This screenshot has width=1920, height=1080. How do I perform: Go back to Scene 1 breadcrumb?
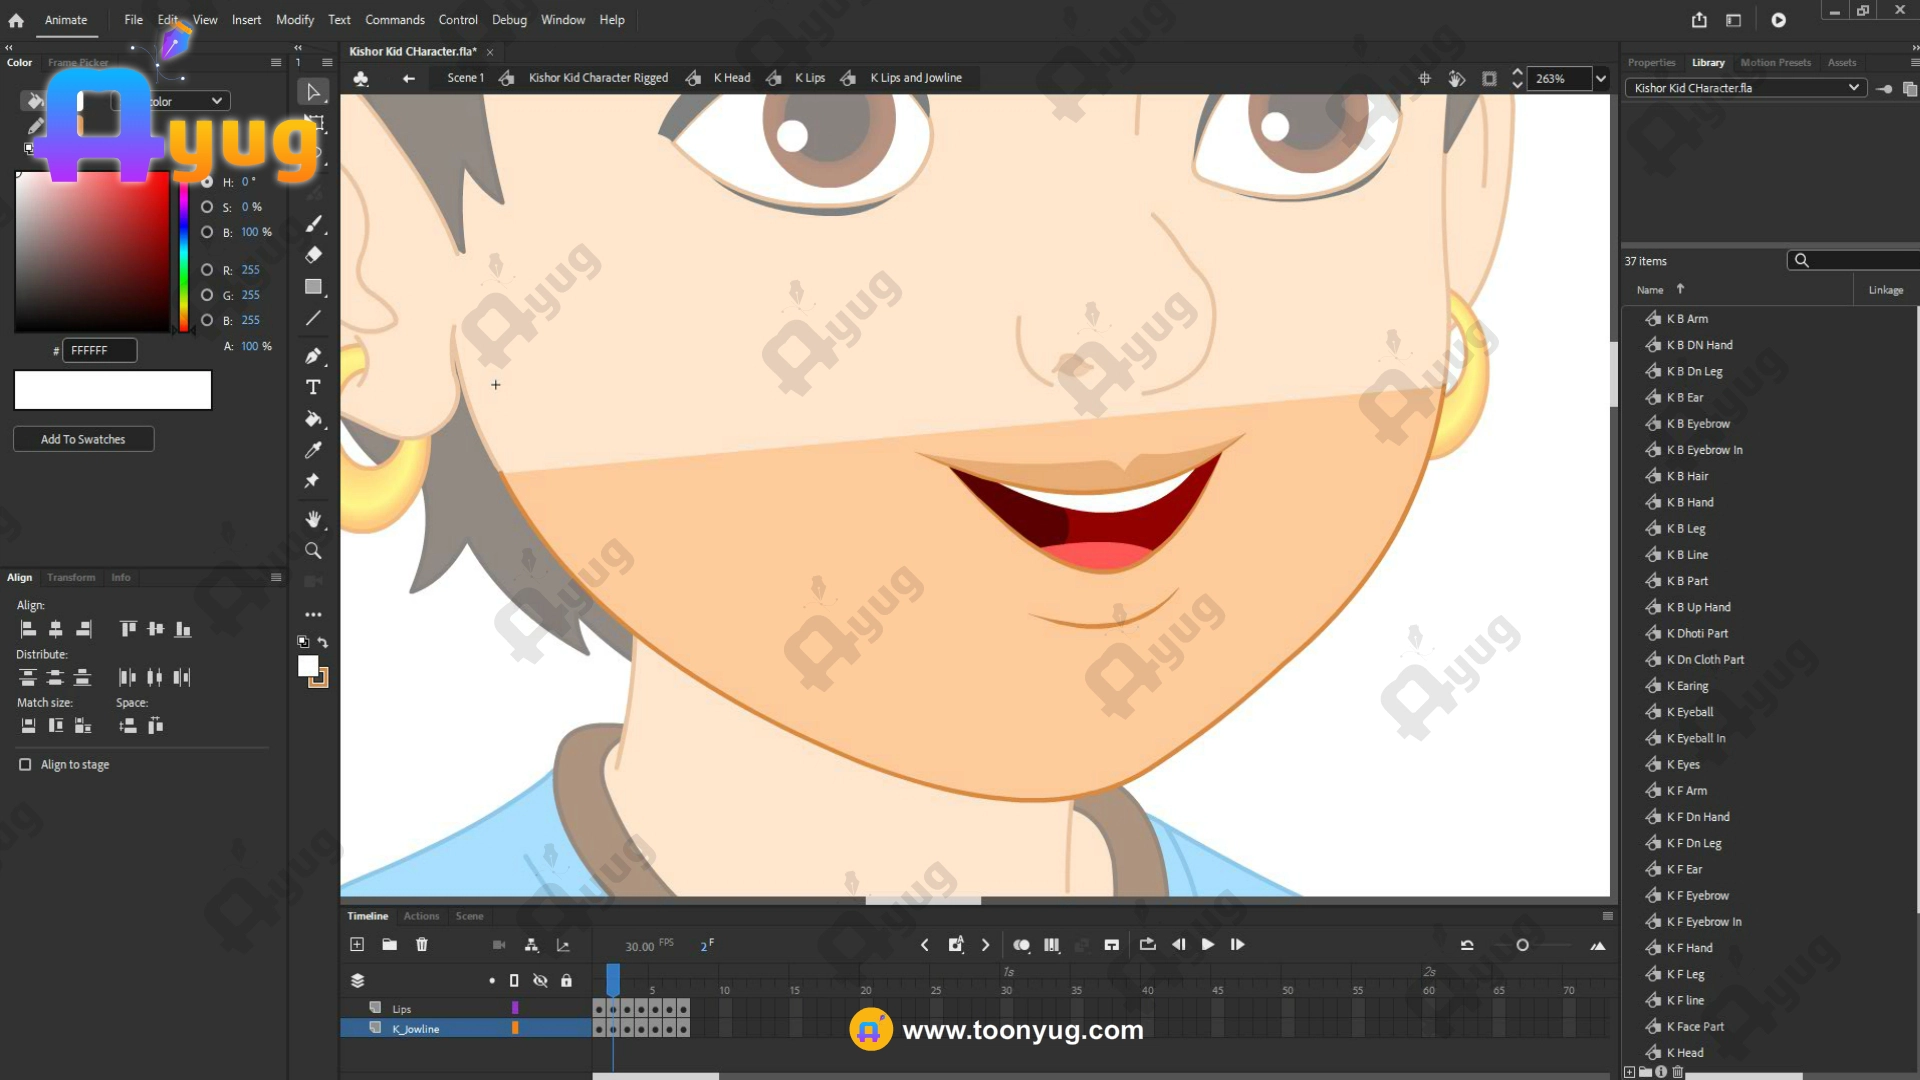[x=465, y=78]
